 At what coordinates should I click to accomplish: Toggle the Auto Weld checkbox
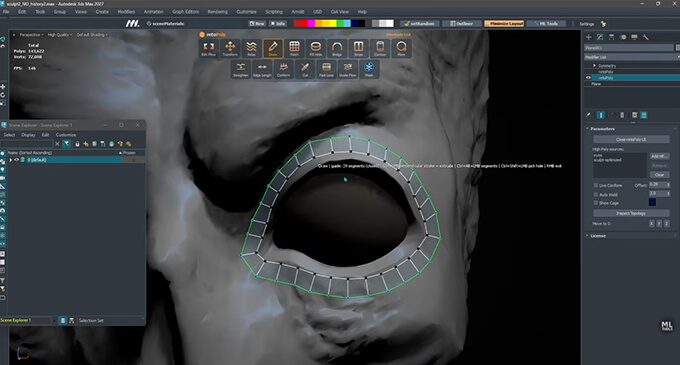(x=595, y=194)
